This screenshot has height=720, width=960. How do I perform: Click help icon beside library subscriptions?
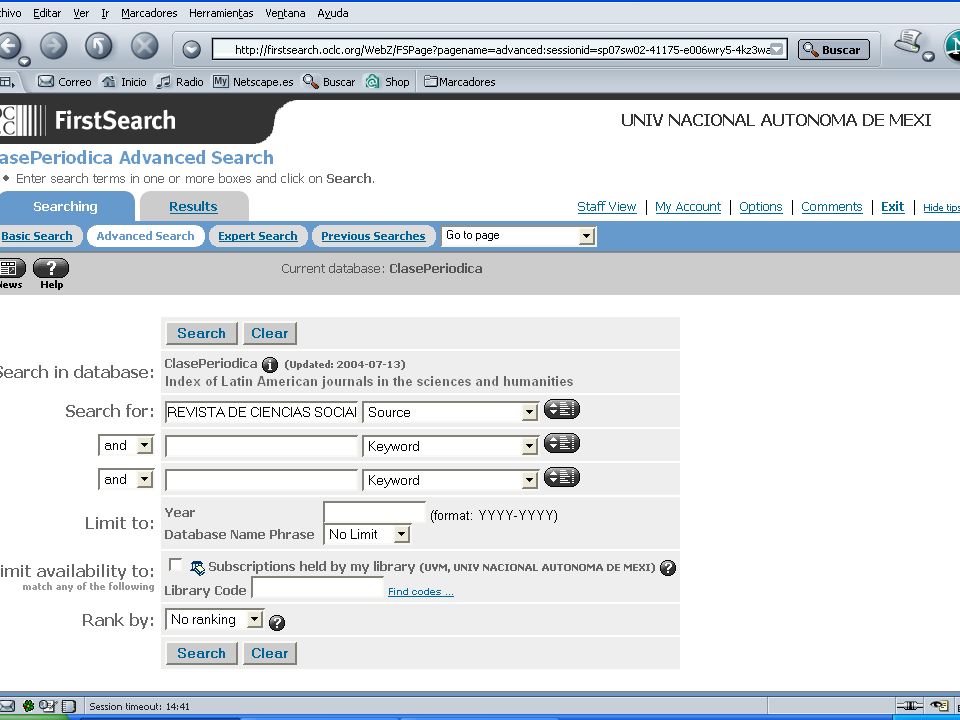coord(668,568)
